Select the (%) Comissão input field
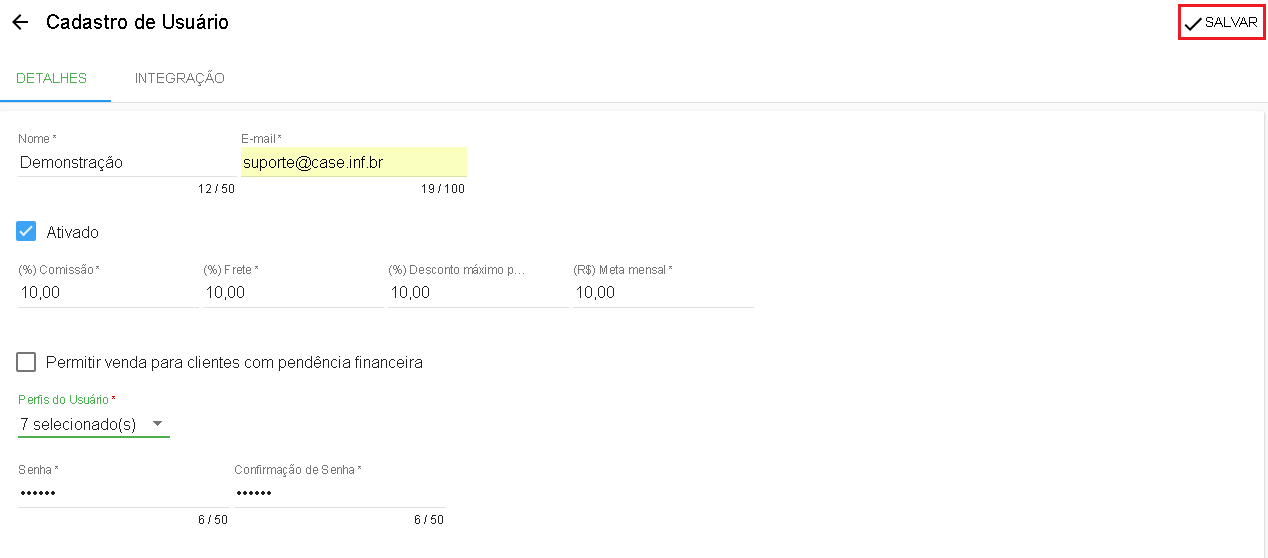The height and width of the screenshot is (558, 1268). [108, 292]
